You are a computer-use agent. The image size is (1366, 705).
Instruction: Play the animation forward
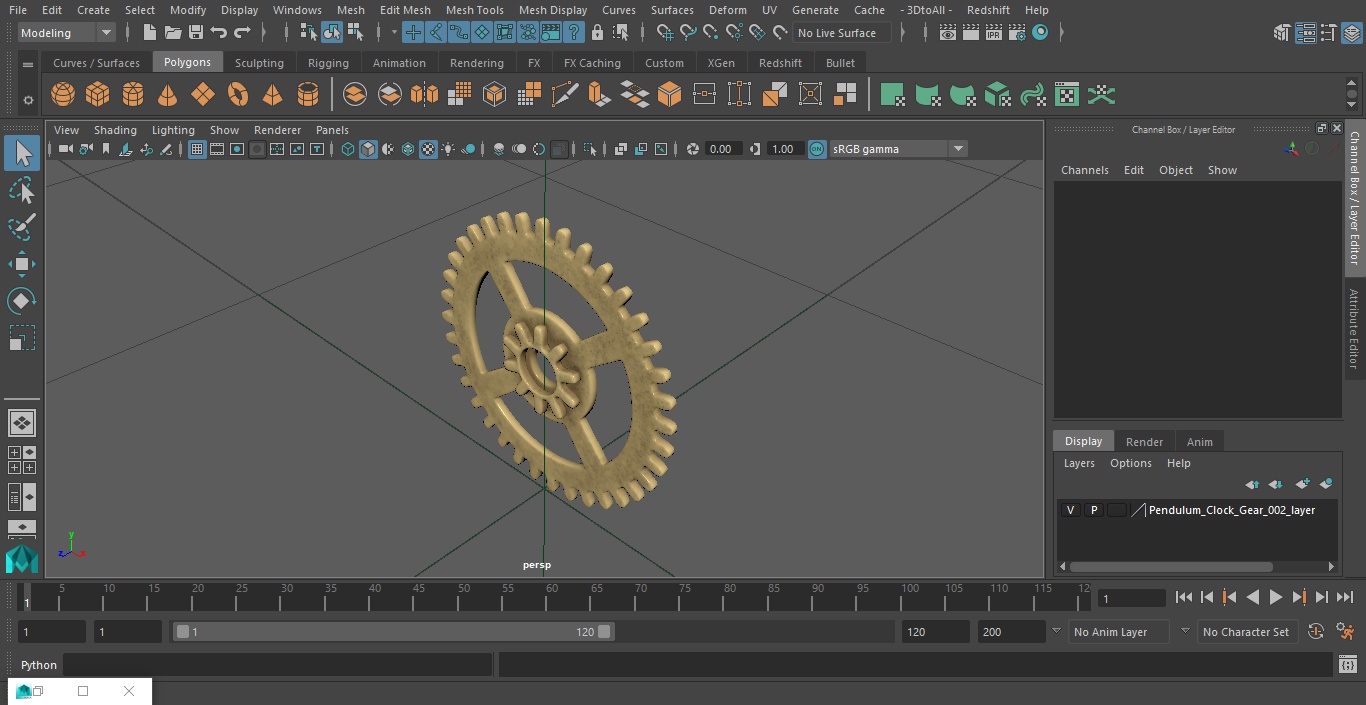1275,597
